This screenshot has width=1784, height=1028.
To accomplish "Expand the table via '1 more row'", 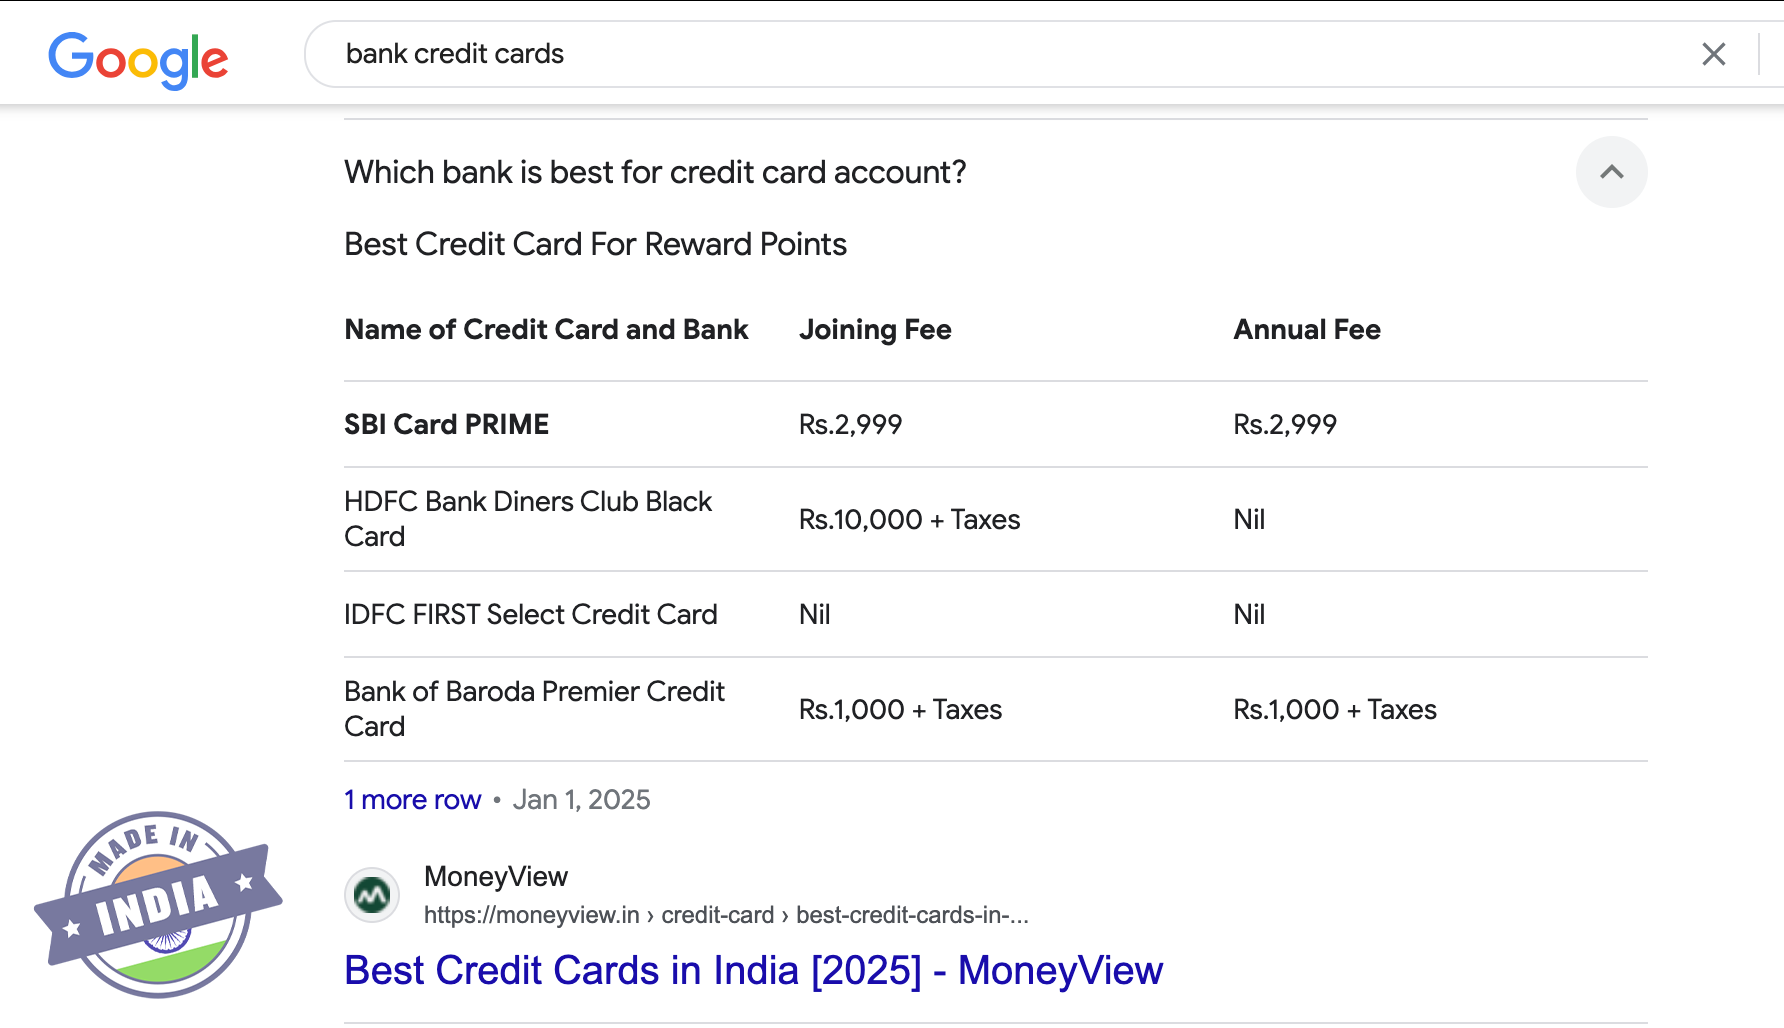I will 412,800.
